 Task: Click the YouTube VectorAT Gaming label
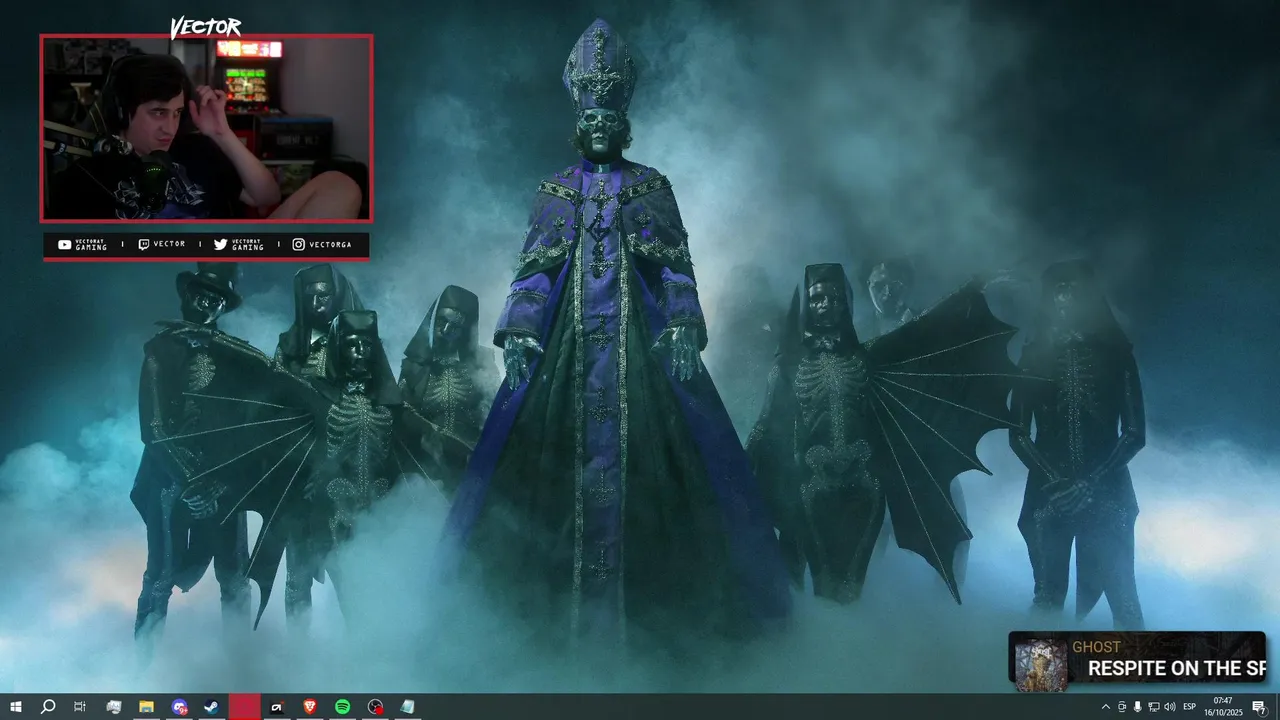click(83, 245)
